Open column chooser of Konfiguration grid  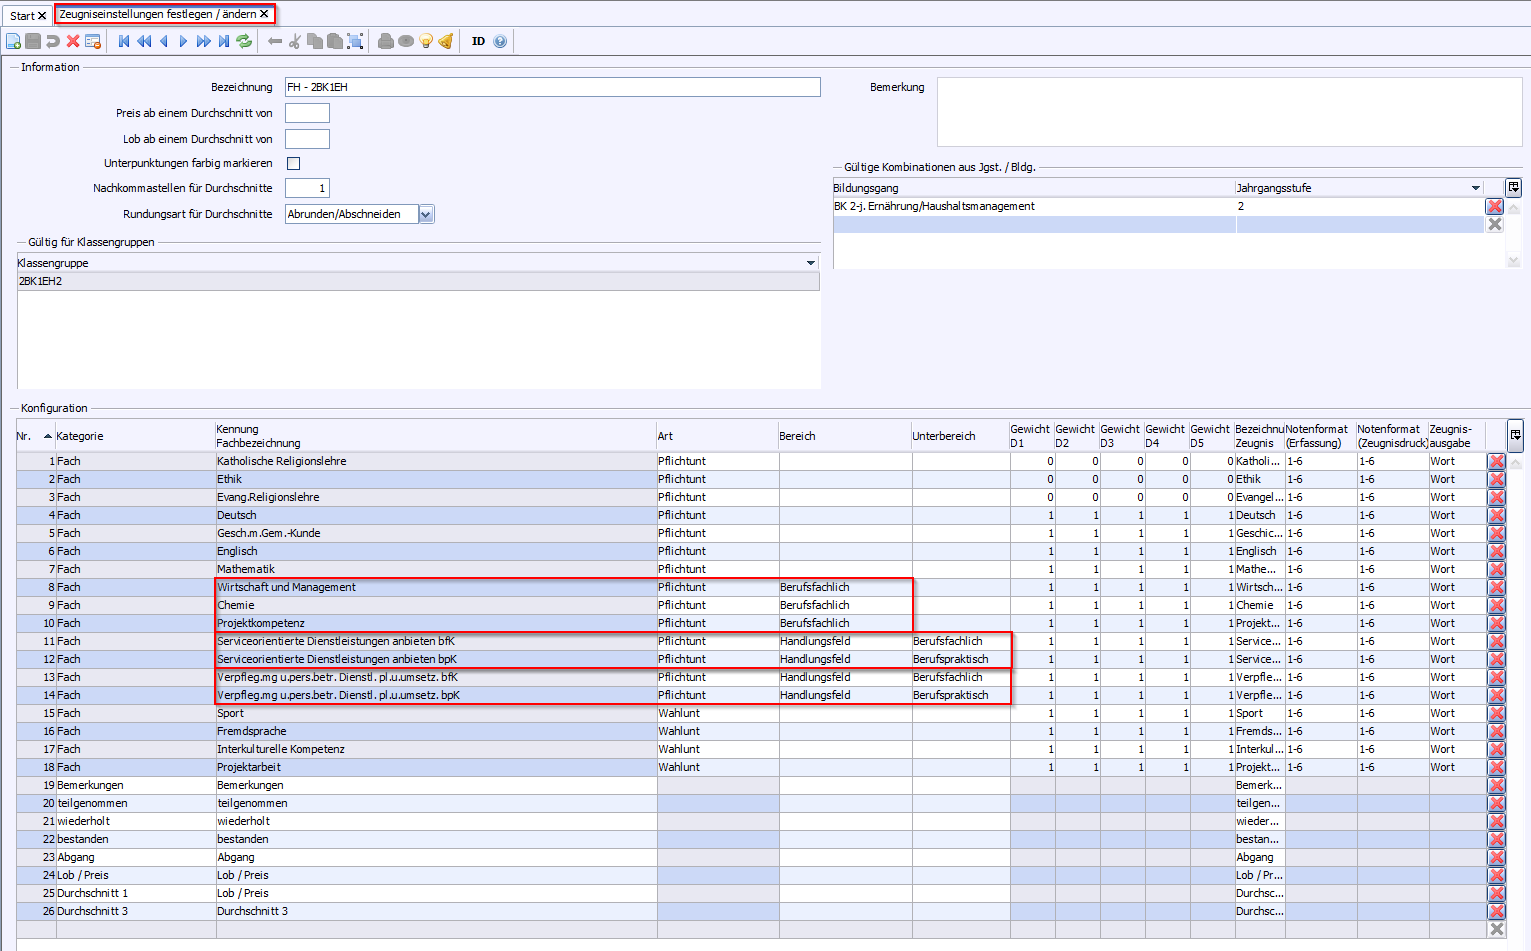pyautogui.click(x=1516, y=435)
